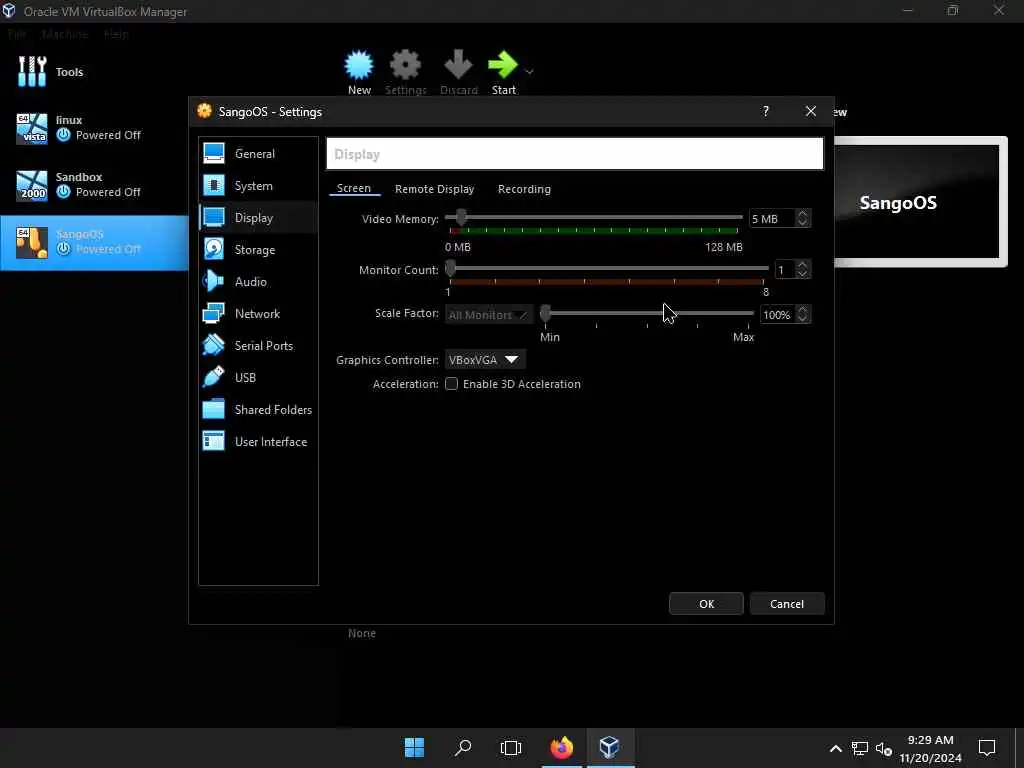Decrease Scale Factor with down spinner
The image size is (1024, 768).
[x=803, y=319]
